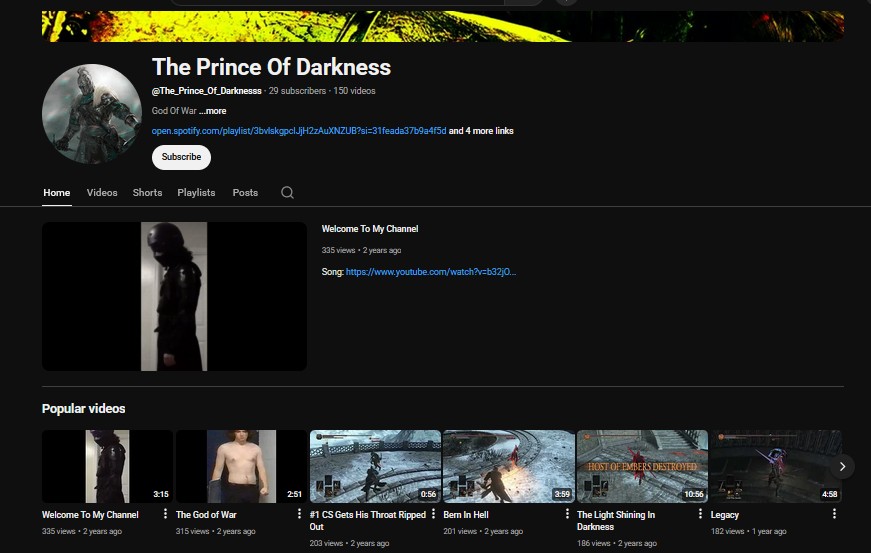Switch to the Home tab
Viewport: 871px width, 553px height.
point(57,193)
